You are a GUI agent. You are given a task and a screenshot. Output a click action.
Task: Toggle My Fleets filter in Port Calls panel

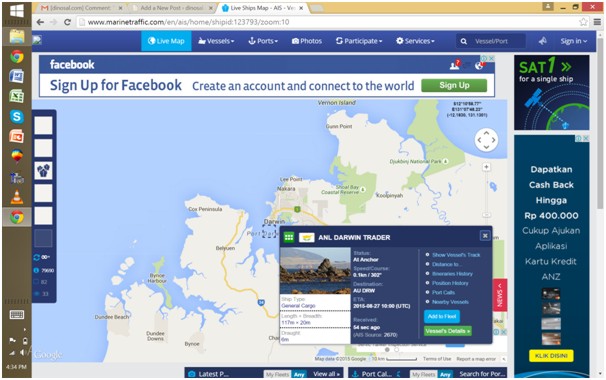coord(423,374)
